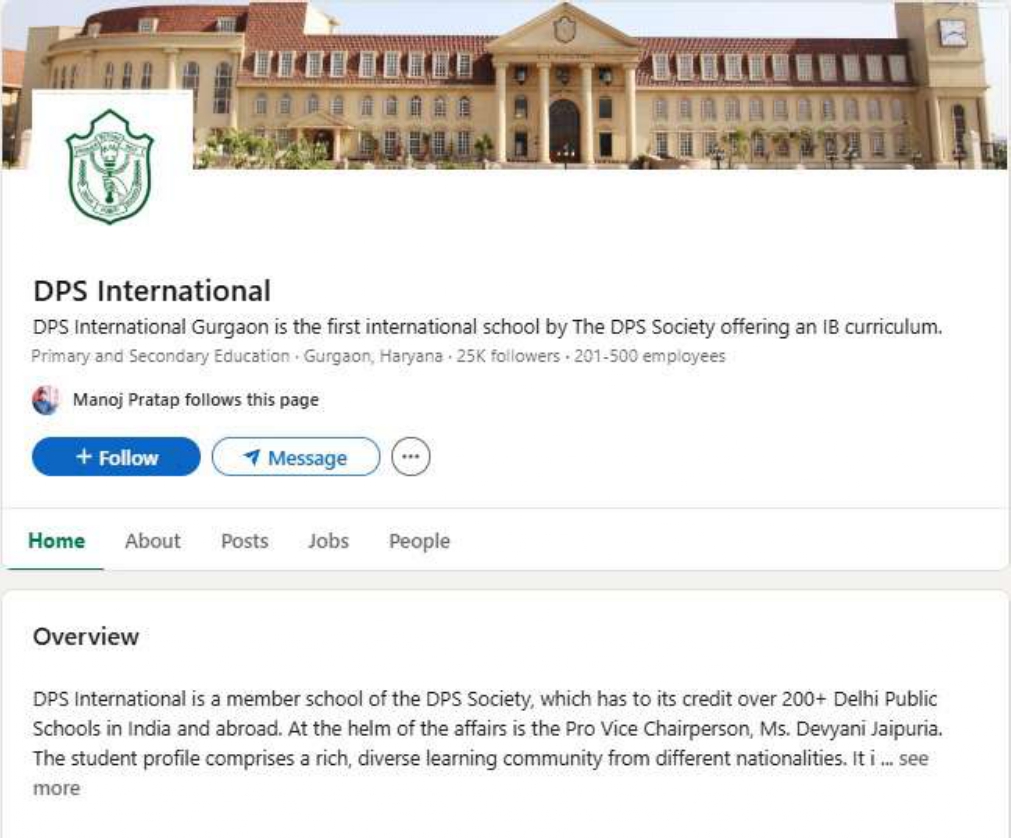This screenshot has width=1011, height=838.
Task: Click the tagline about IB curriculum
Action: pyautogui.click(x=487, y=327)
